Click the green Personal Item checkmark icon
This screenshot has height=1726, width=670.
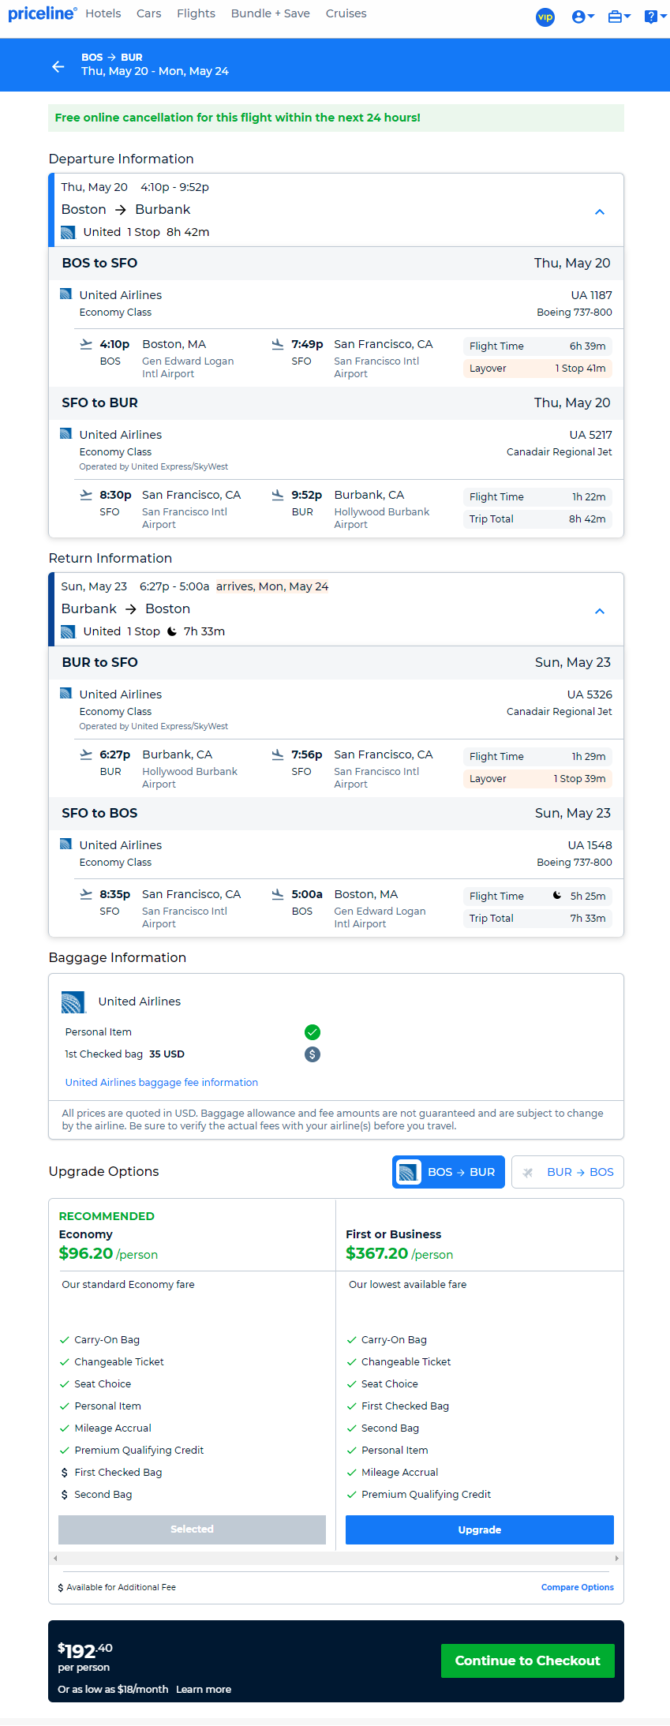click(312, 1032)
